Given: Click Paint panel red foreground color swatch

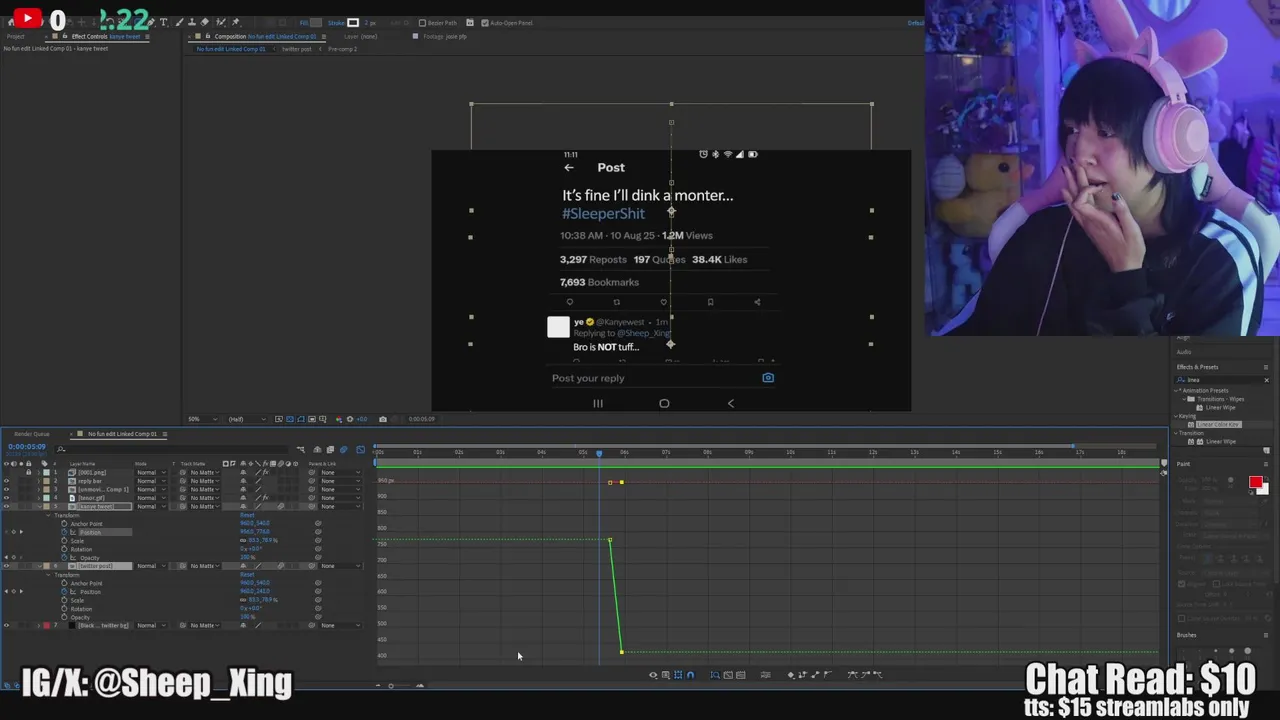Looking at the screenshot, I should point(1256,482).
